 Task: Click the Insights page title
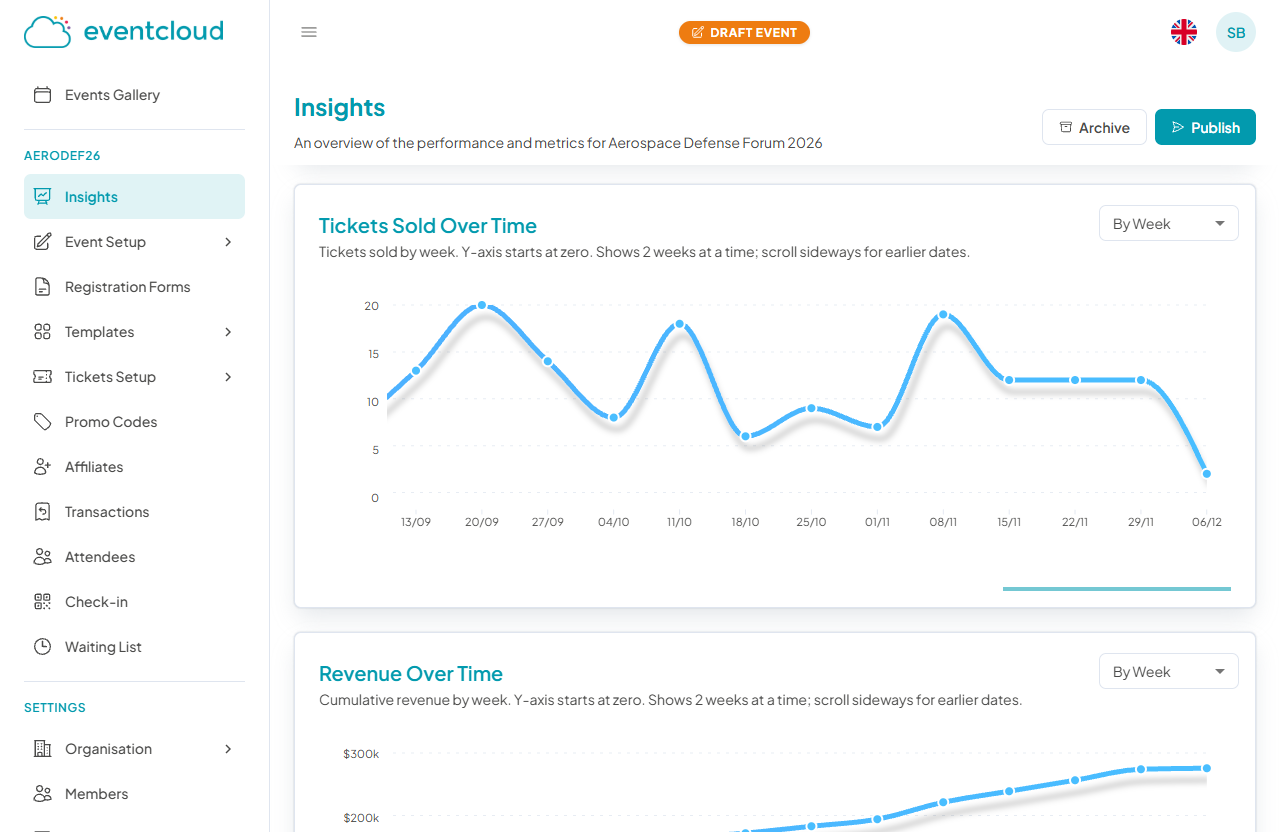[x=340, y=108]
